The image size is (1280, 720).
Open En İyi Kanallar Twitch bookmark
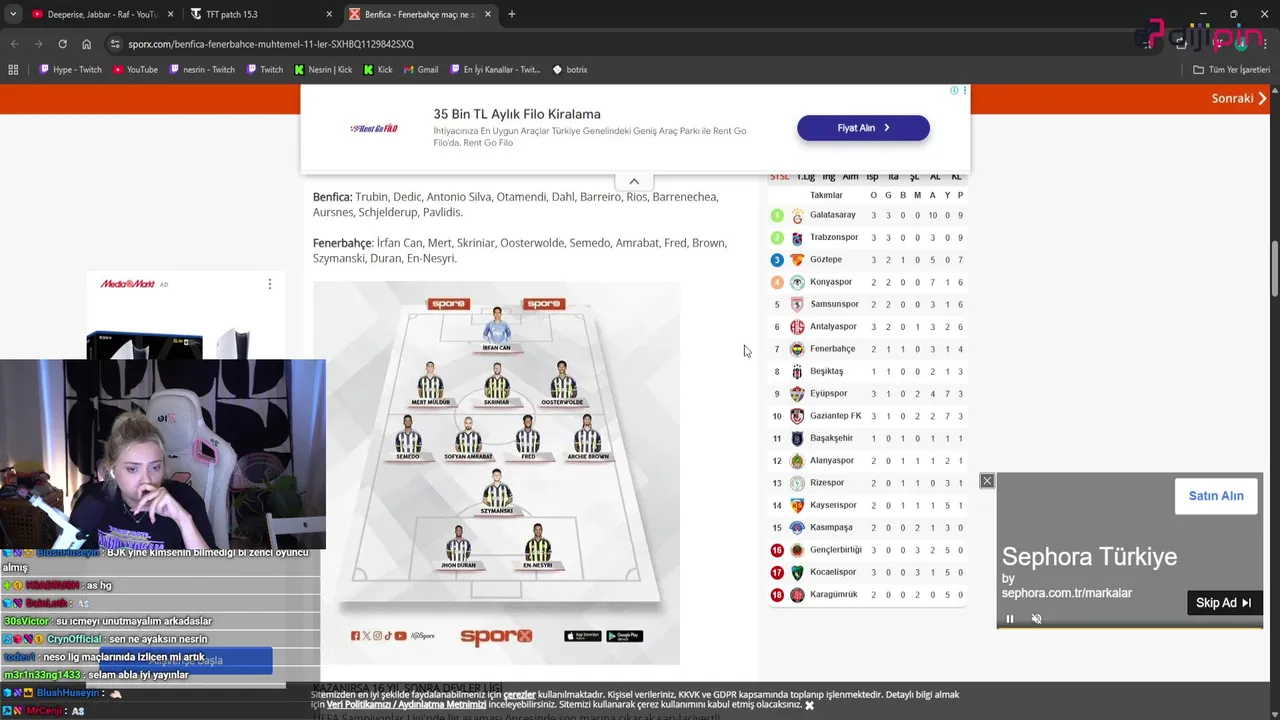[x=495, y=70]
